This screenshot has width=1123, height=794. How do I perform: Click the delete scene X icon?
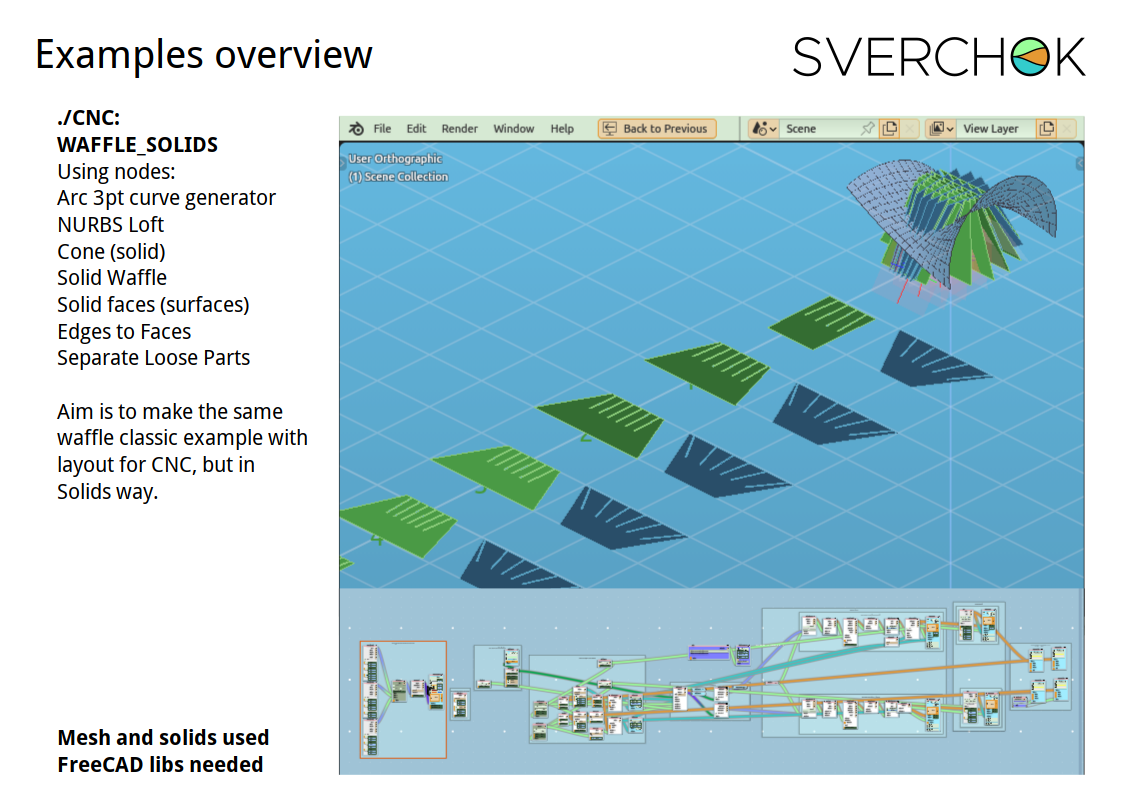point(910,129)
